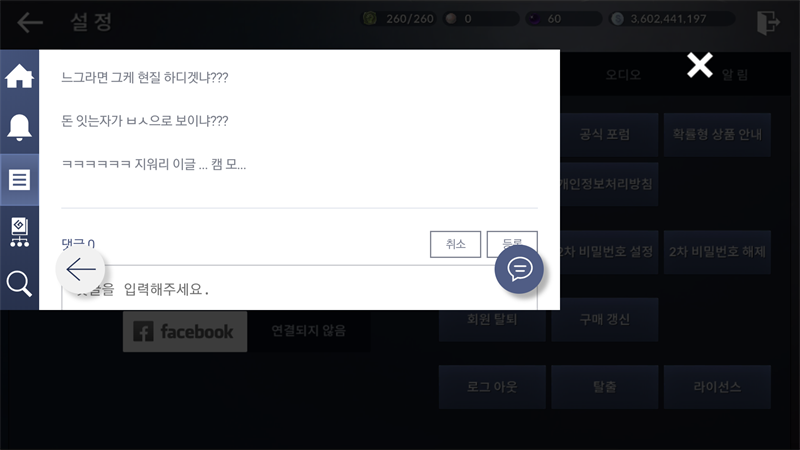Open notifications bell in sidebar
The image size is (800, 450).
pyautogui.click(x=19, y=127)
